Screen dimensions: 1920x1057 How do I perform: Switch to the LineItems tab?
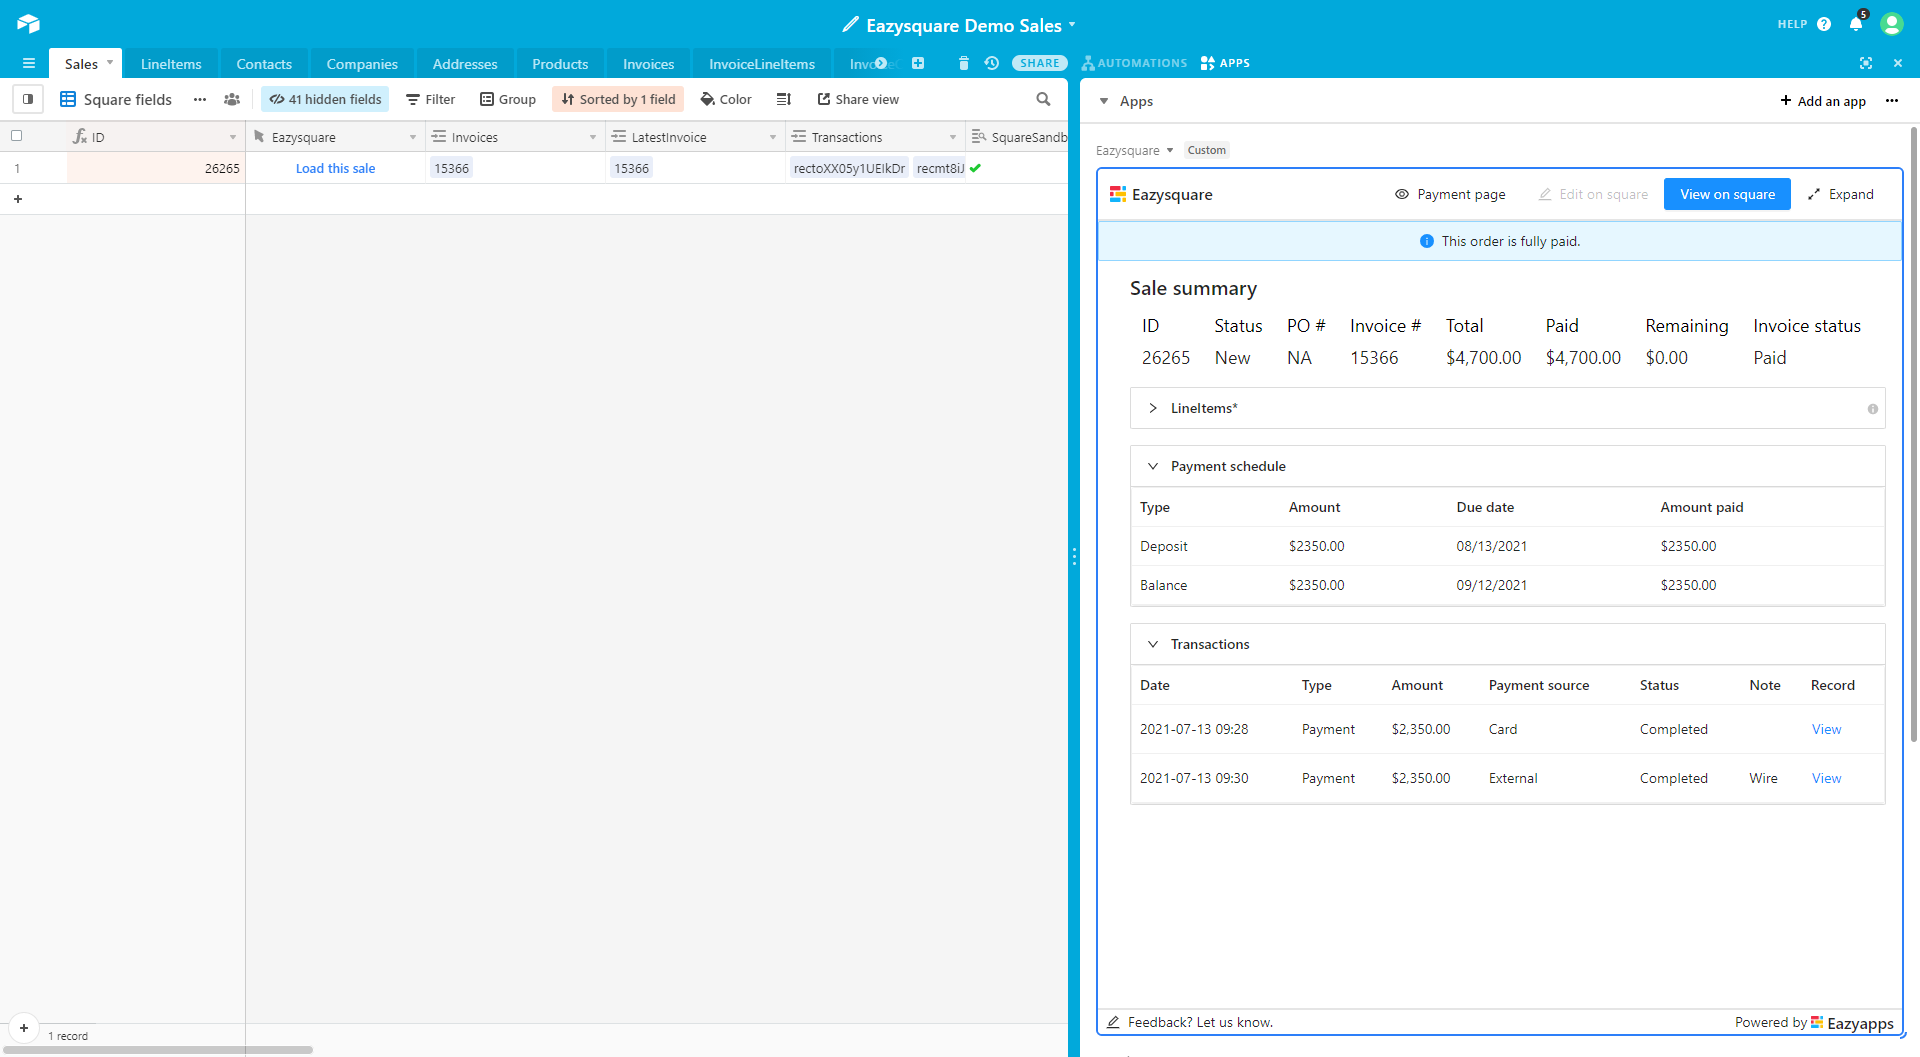click(x=171, y=64)
